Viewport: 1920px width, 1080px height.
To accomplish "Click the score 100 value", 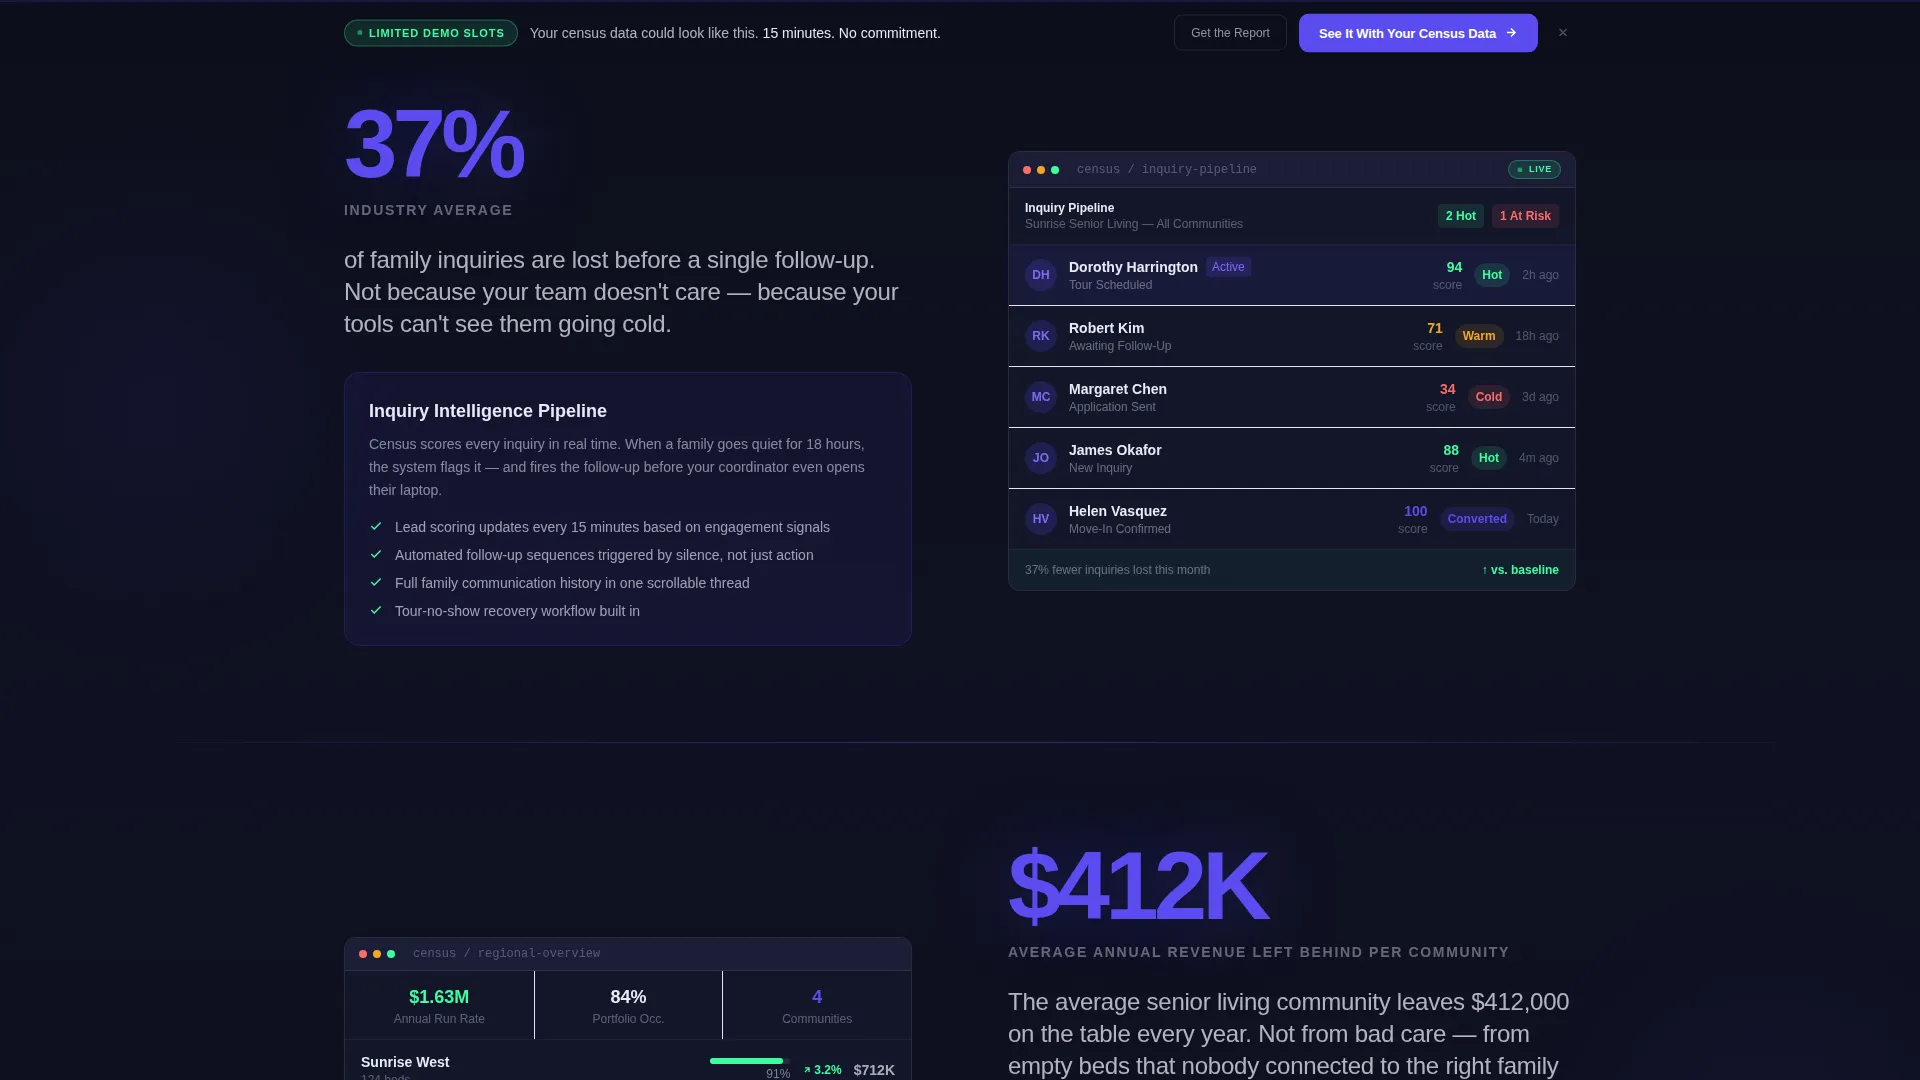I will coord(1416,511).
